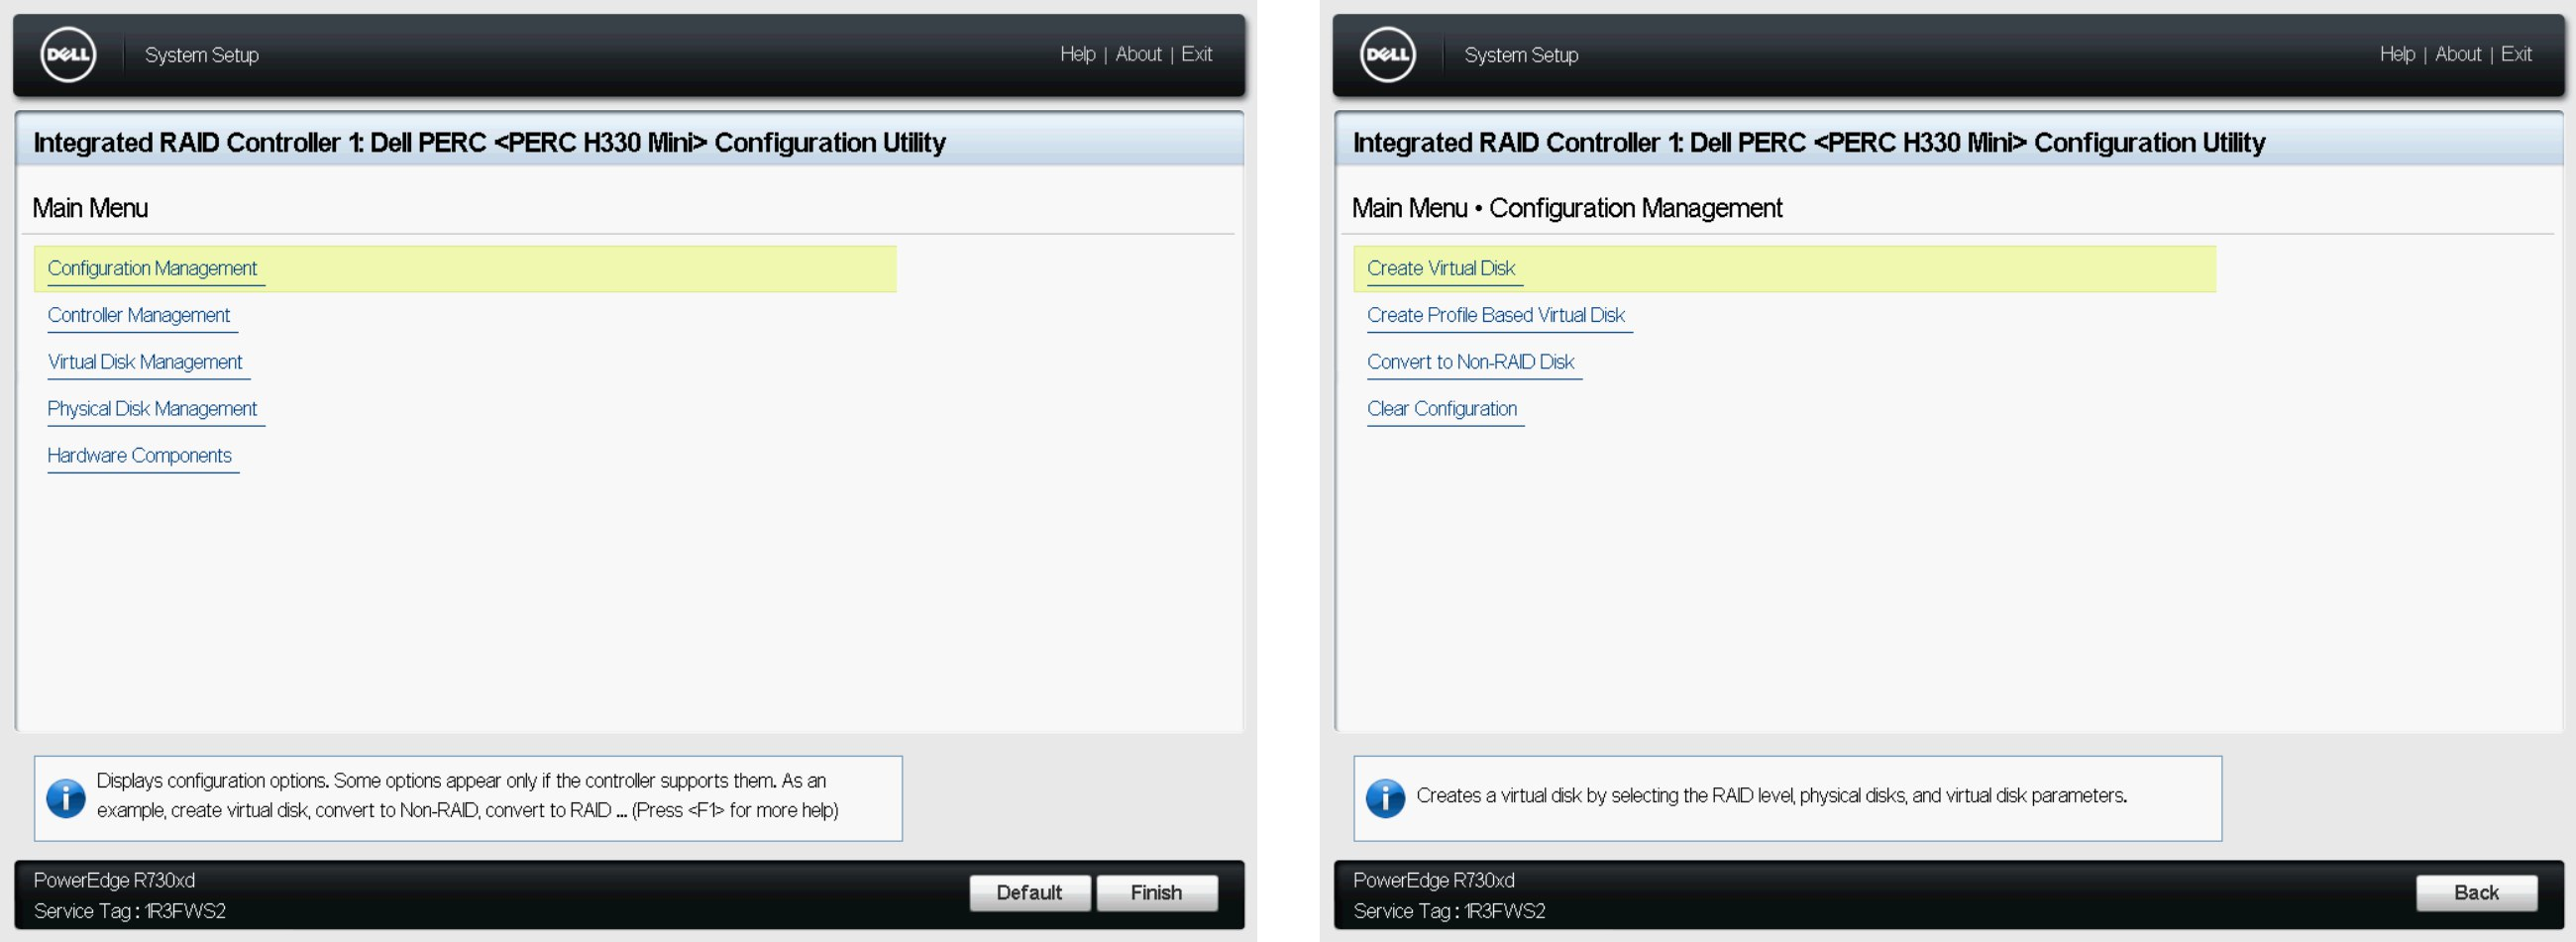Select Physical Disk Management

(152, 409)
